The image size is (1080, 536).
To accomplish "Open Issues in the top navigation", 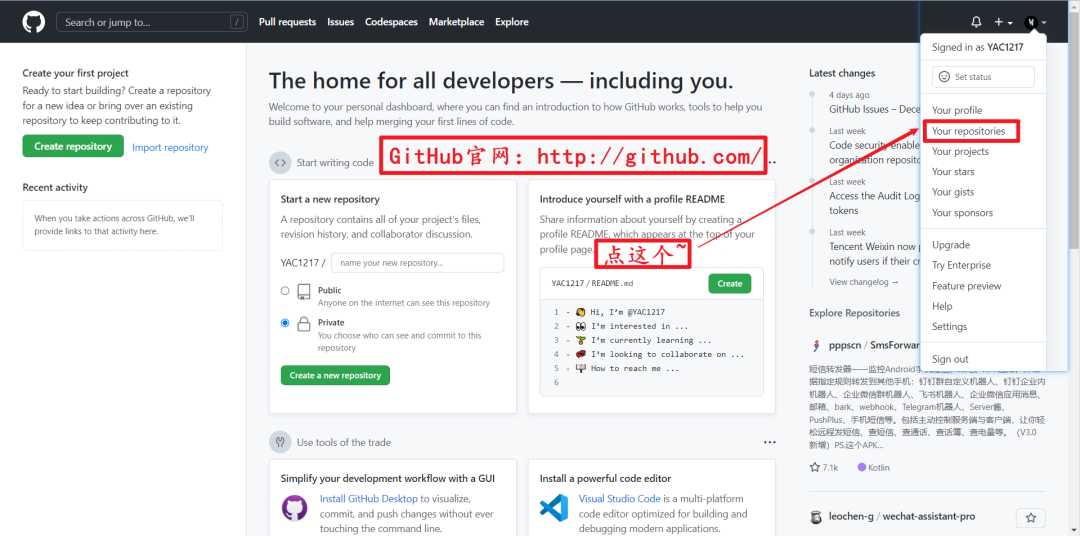I will [340, 22].
